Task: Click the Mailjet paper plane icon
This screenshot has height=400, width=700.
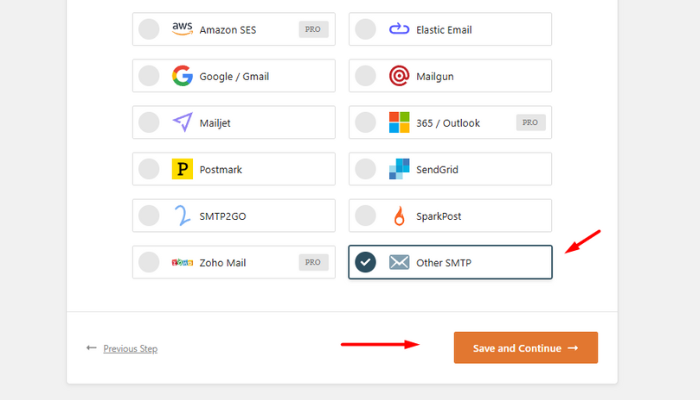Action: [x=183, y=122]
